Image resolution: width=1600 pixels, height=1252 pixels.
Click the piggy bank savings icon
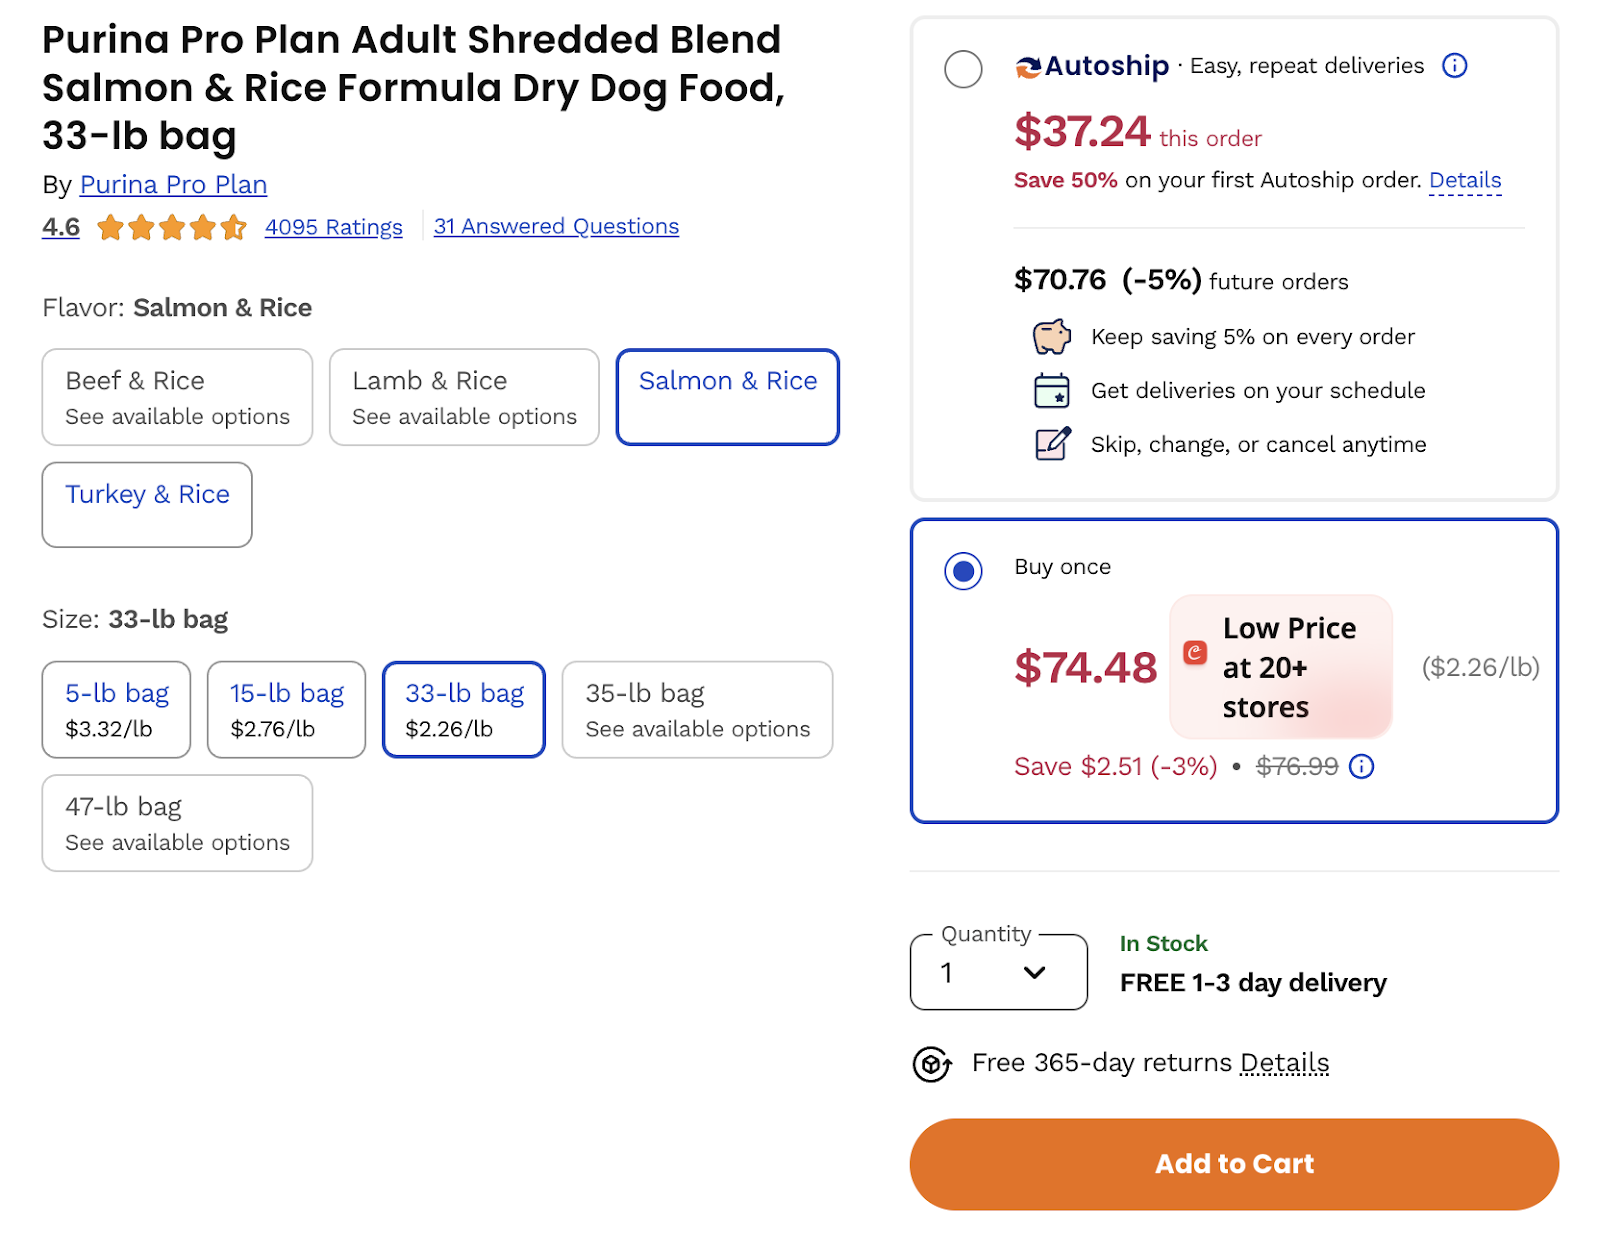(x=1051, y=337)
